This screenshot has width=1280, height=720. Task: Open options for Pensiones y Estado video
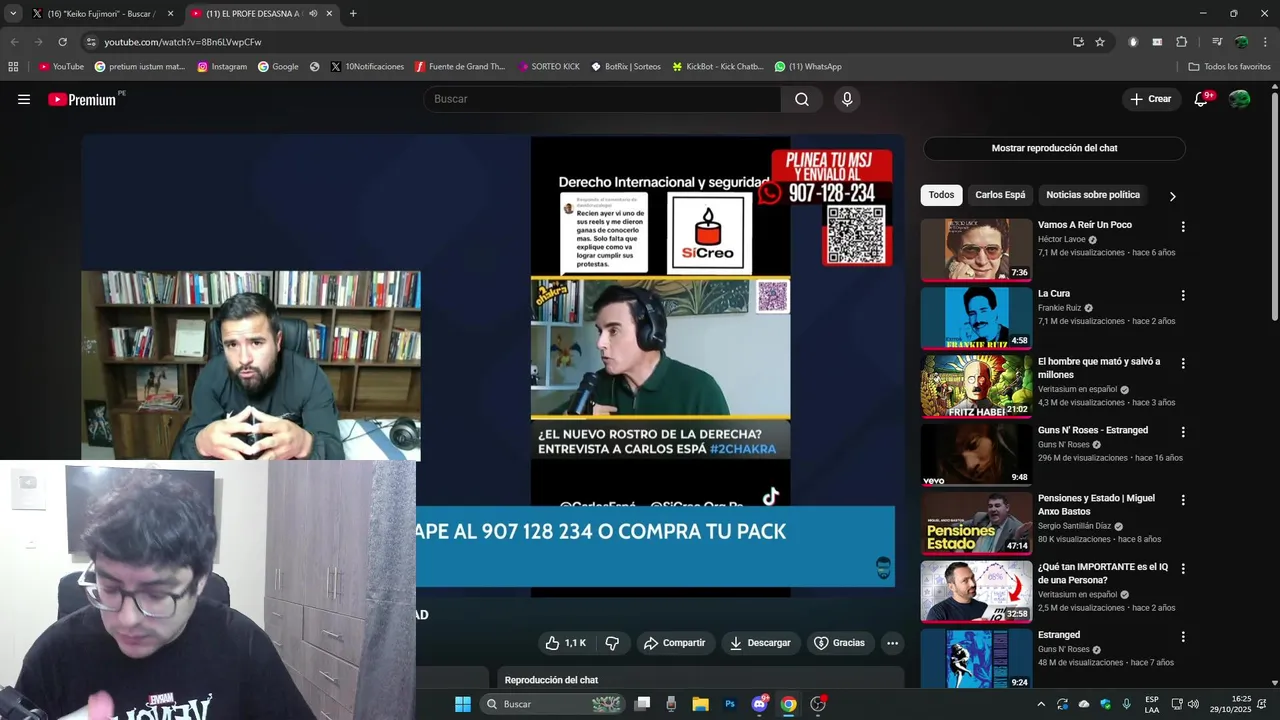pyautogui.click(x=1183, y=500)
